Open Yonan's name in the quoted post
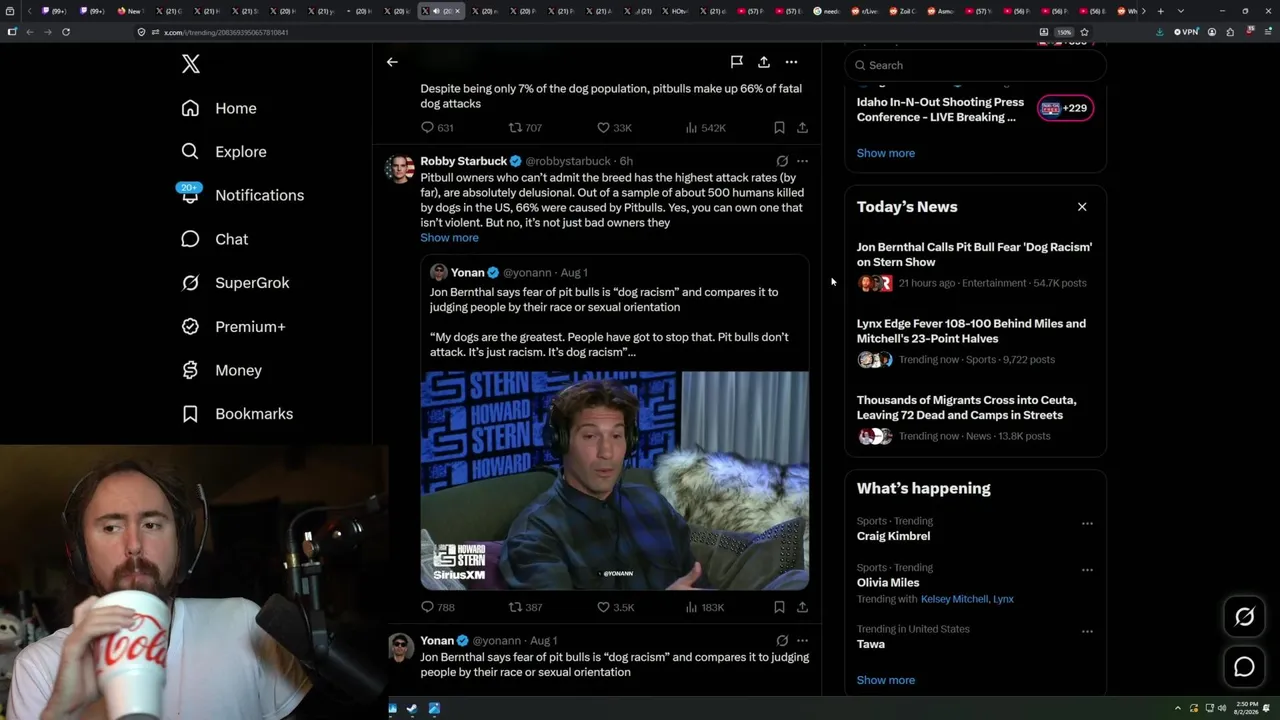The image size is (1280, 720). 467,272
